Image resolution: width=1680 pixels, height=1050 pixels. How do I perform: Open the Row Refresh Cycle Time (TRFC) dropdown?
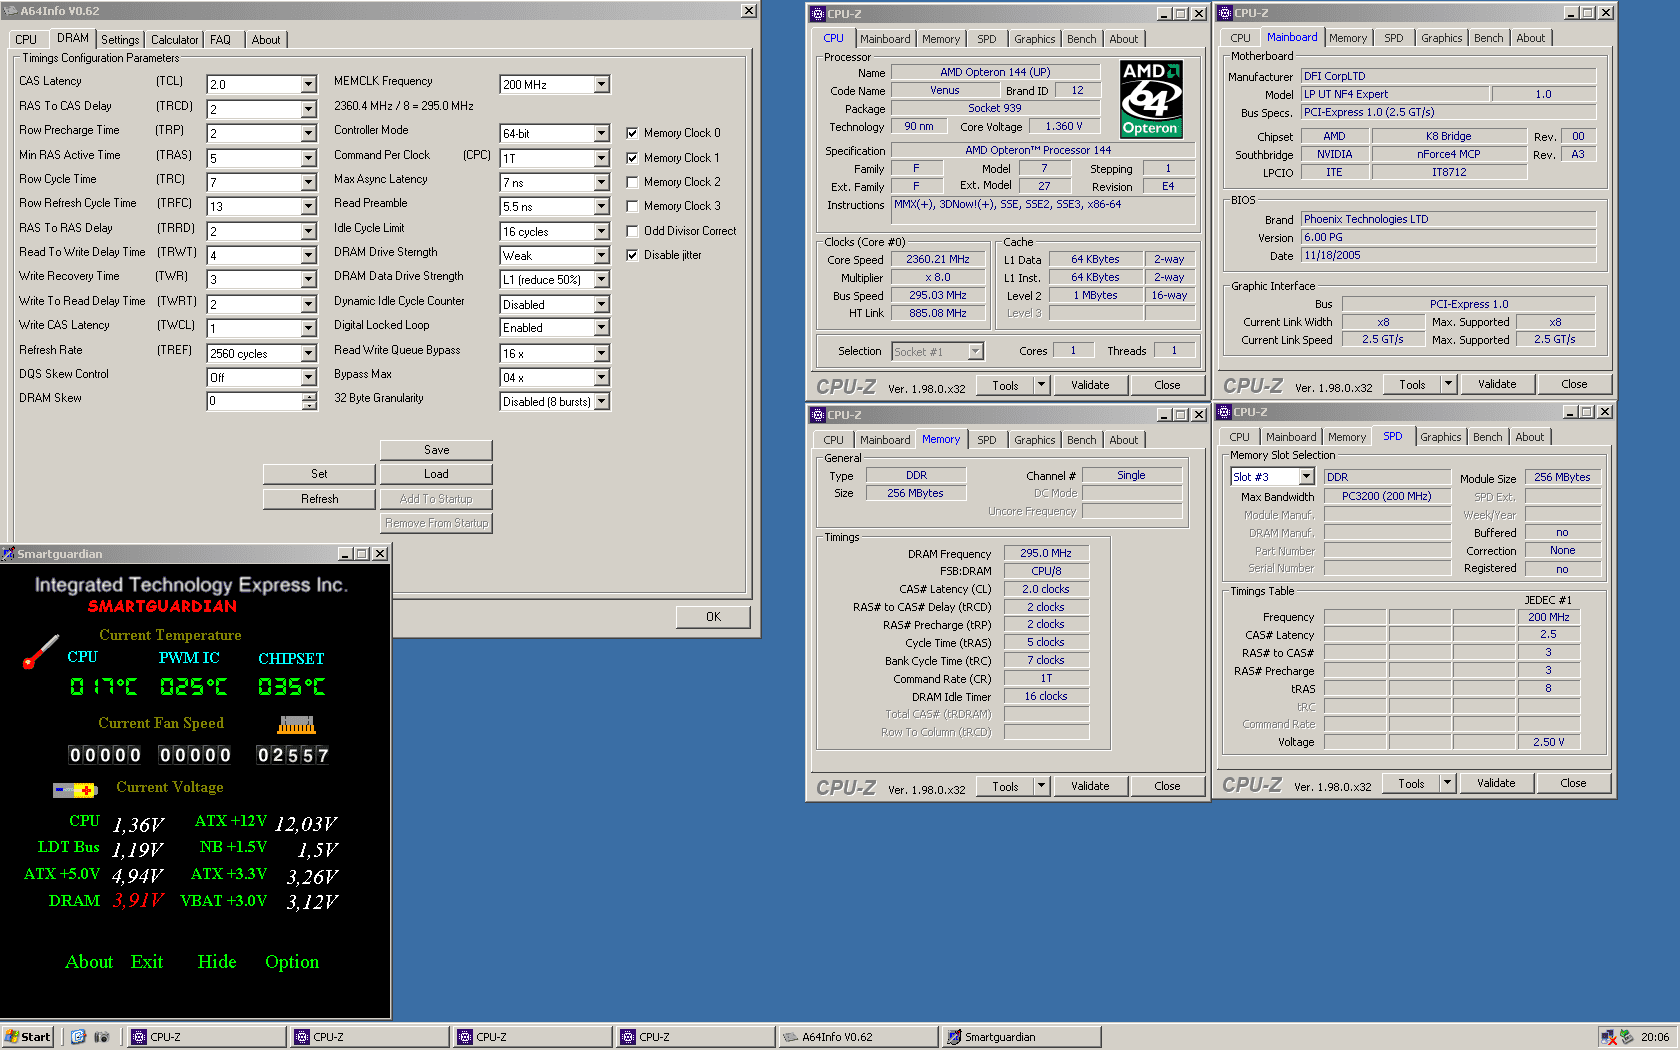(308, 207)
